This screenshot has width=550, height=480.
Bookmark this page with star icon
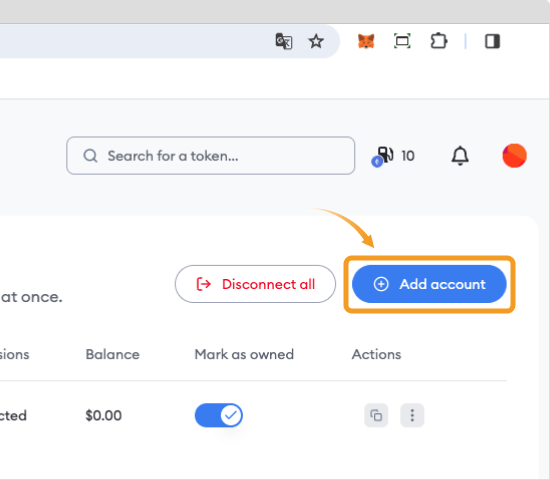tap(316, 41)
